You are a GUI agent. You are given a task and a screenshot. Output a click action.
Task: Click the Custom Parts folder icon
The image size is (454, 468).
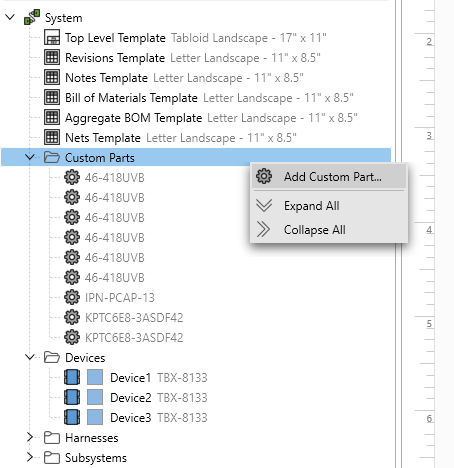(x=52, y=157)
